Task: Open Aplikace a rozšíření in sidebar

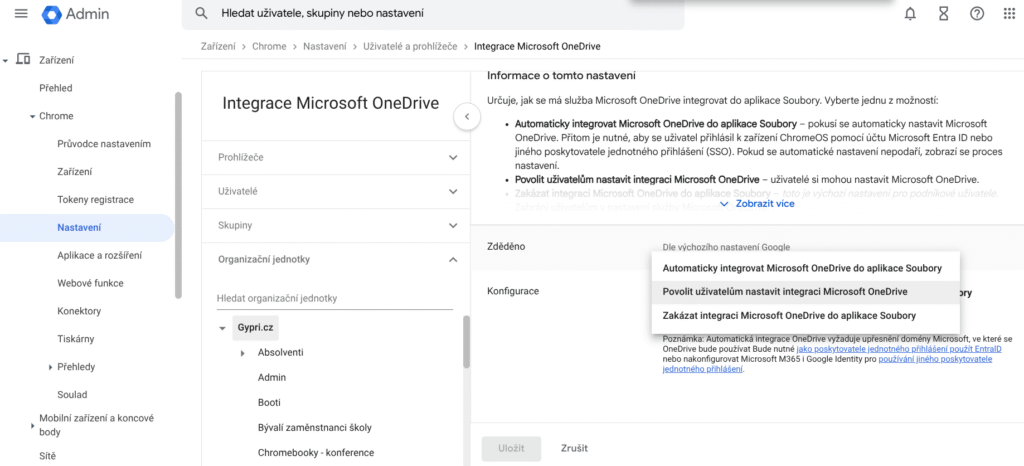Action: click(98, 256)
